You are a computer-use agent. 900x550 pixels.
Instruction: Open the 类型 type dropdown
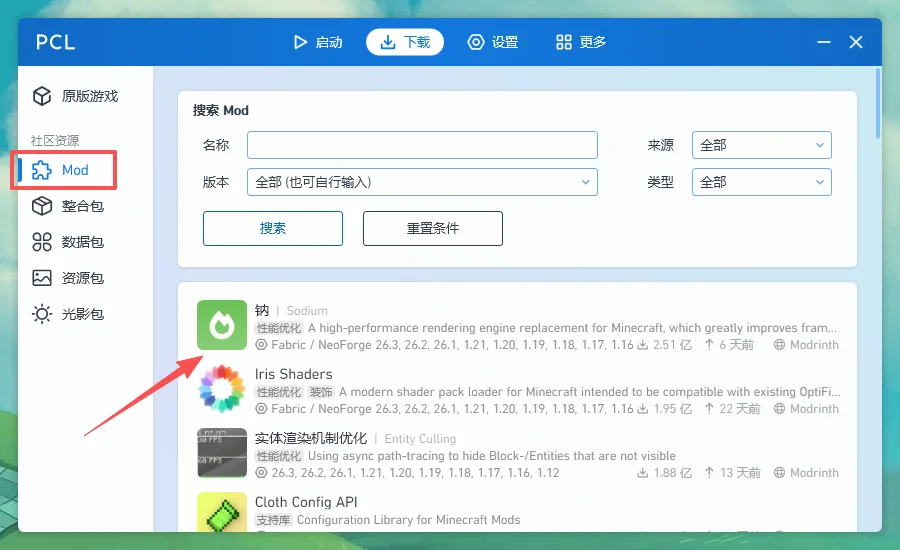click(x=762, y=182)
